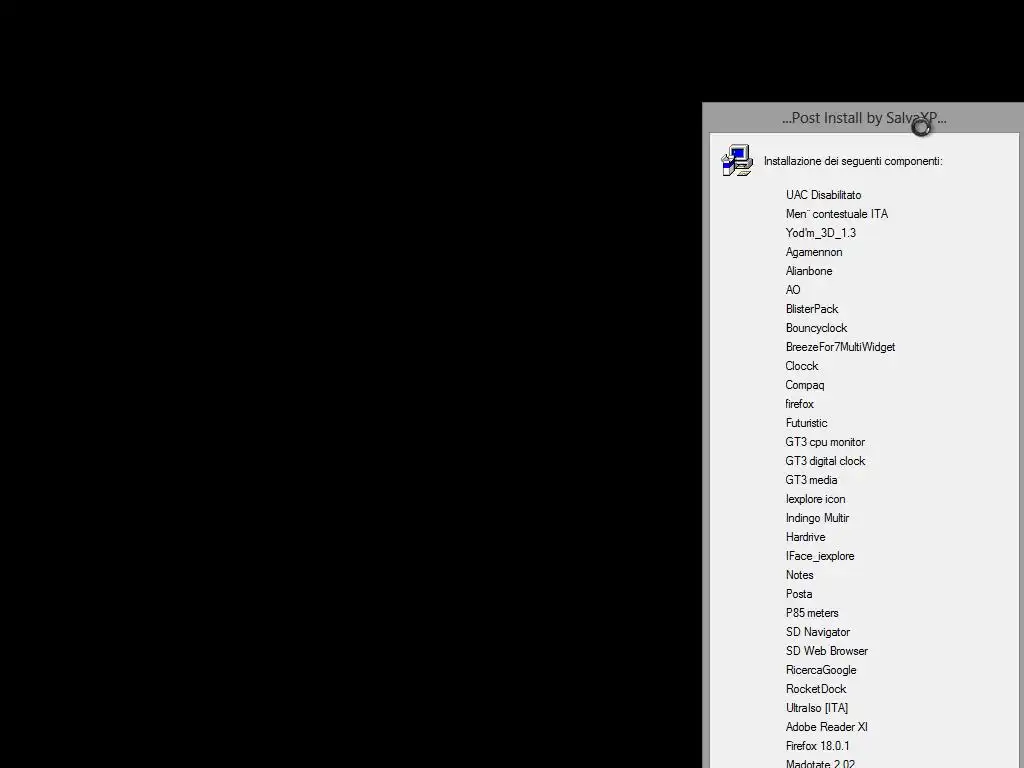This screenshot has height=768, width=1024.
Task: Click the 'IFace_iexplore' entry
Action: [x=820, y=556]
